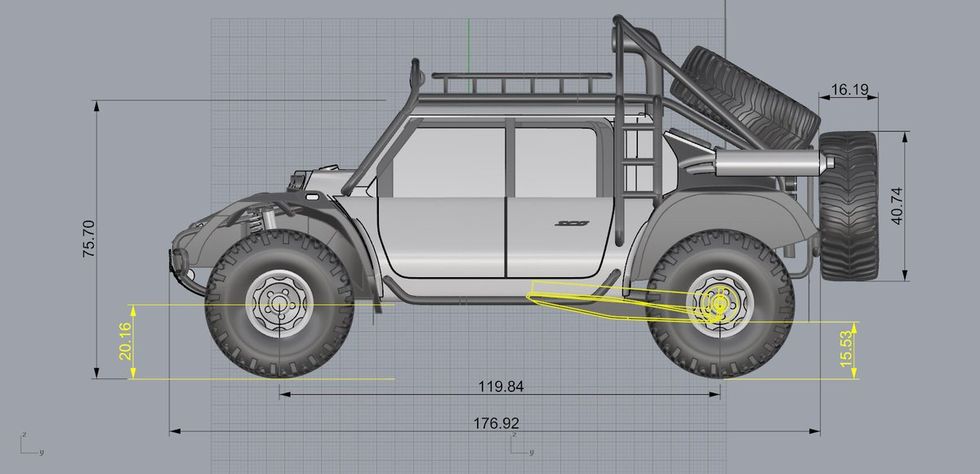Select the 16.19 dimension at top right

[x=850, y=90]
